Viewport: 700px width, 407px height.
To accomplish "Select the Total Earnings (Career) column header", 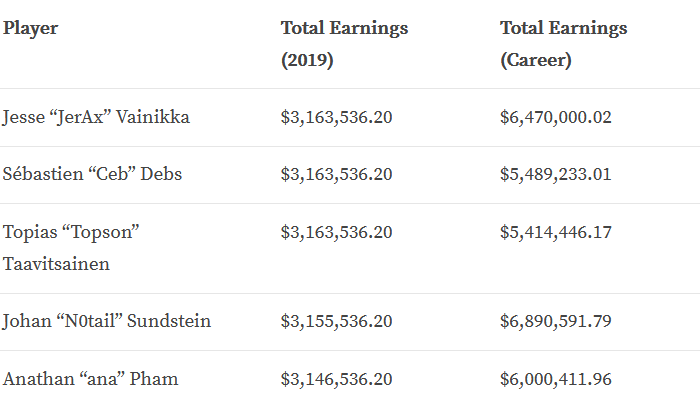I will 563,44.
